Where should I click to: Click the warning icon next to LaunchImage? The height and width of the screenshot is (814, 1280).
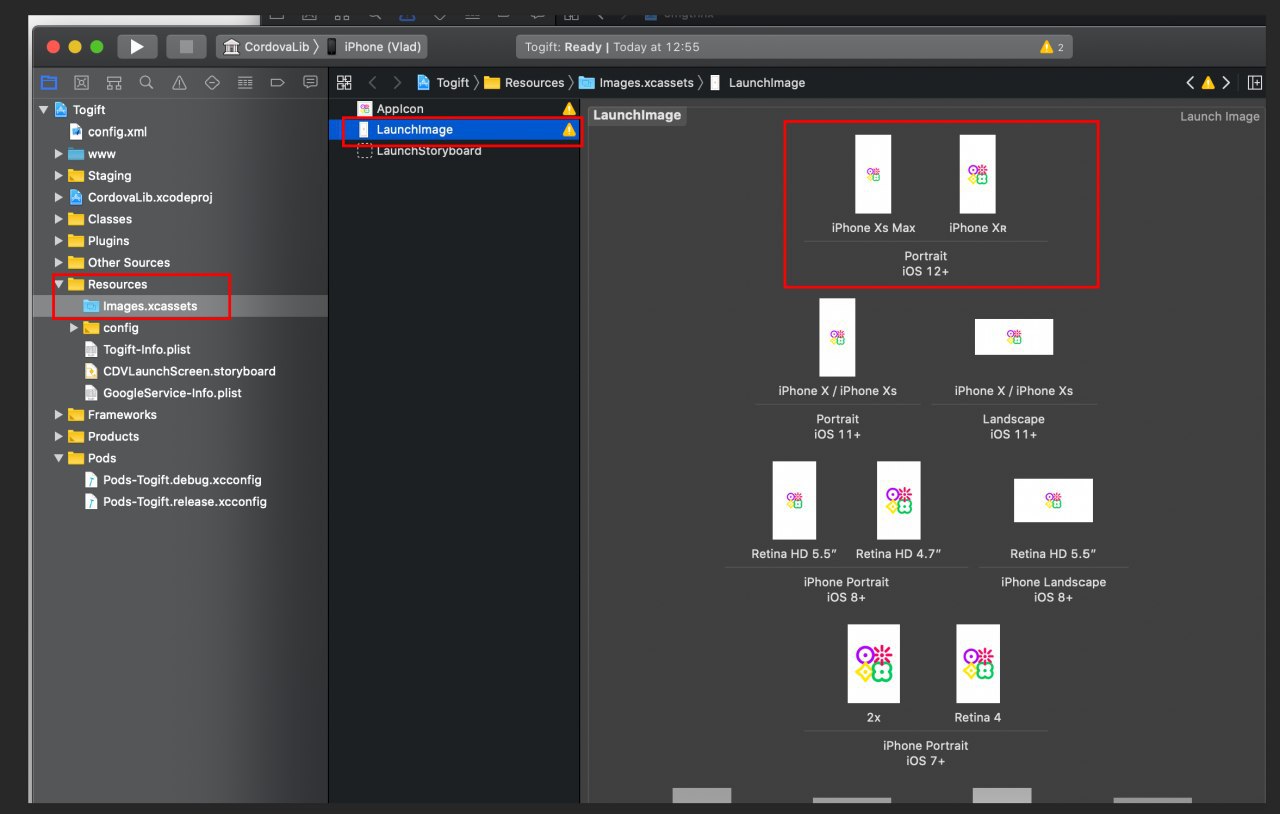point(569,130)
